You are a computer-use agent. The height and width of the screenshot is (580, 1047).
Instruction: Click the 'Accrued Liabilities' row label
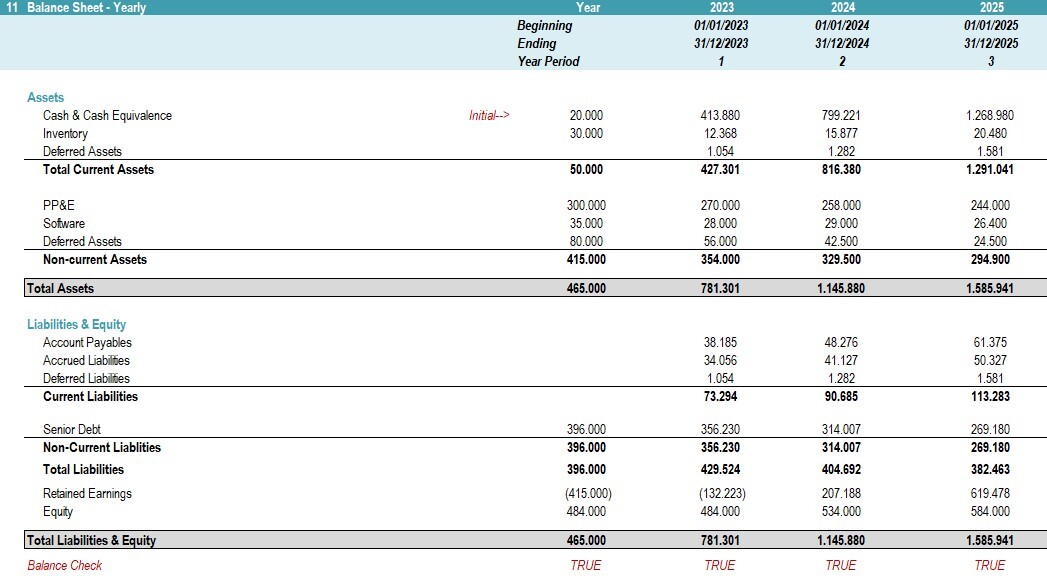(x=86, y=360)
